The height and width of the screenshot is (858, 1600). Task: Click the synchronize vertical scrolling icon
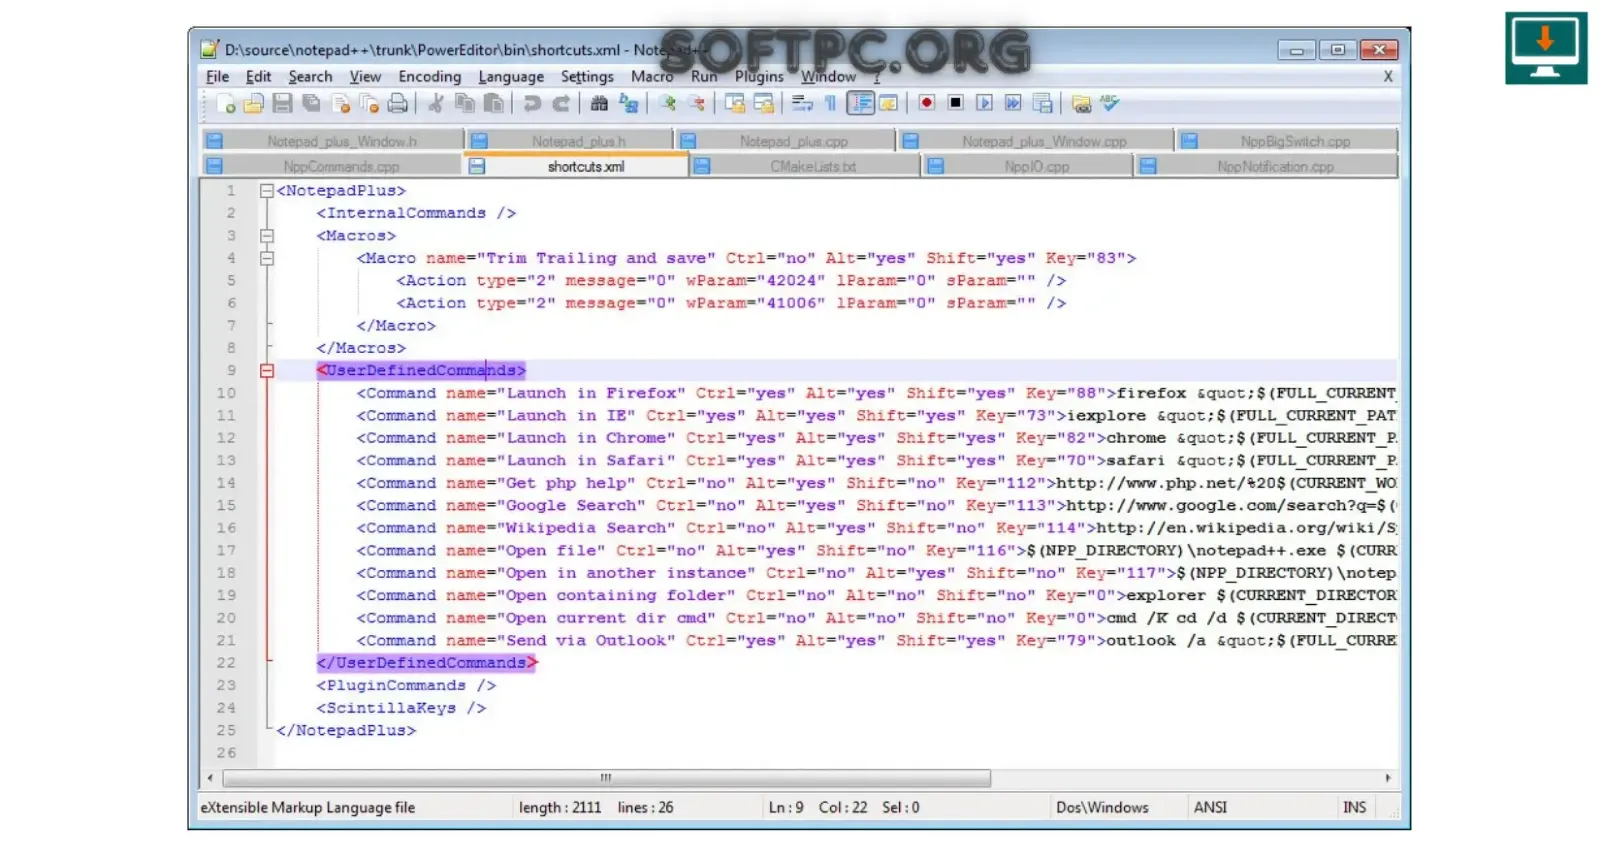pyautogui.click(x=735, y=103)
